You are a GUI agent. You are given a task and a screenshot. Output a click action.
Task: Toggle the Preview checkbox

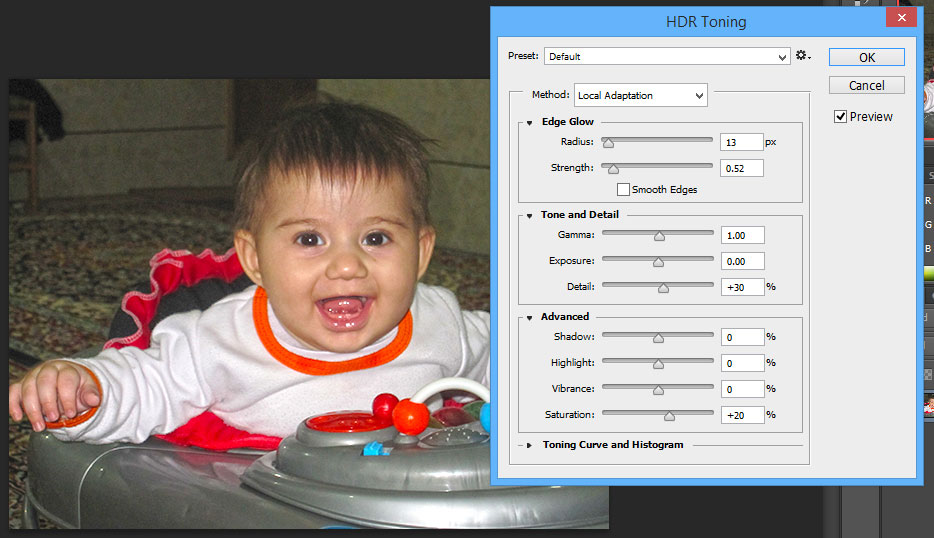point(841,117)
